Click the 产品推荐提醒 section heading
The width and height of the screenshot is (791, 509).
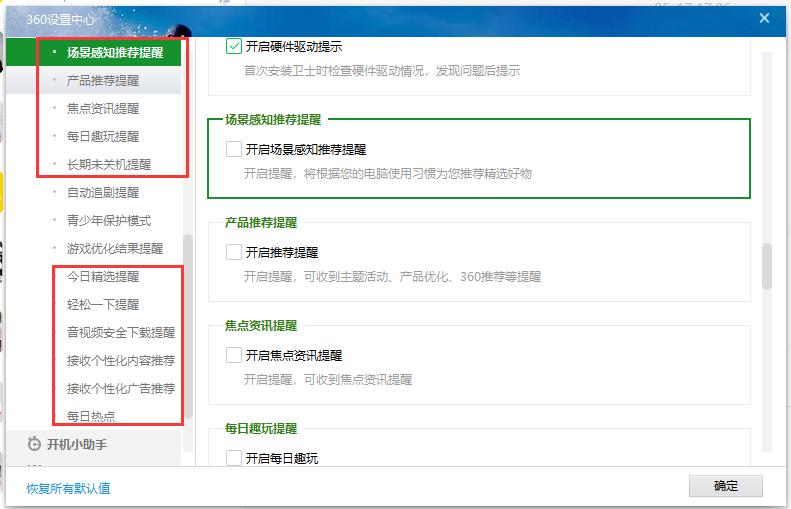pos(261,222)
